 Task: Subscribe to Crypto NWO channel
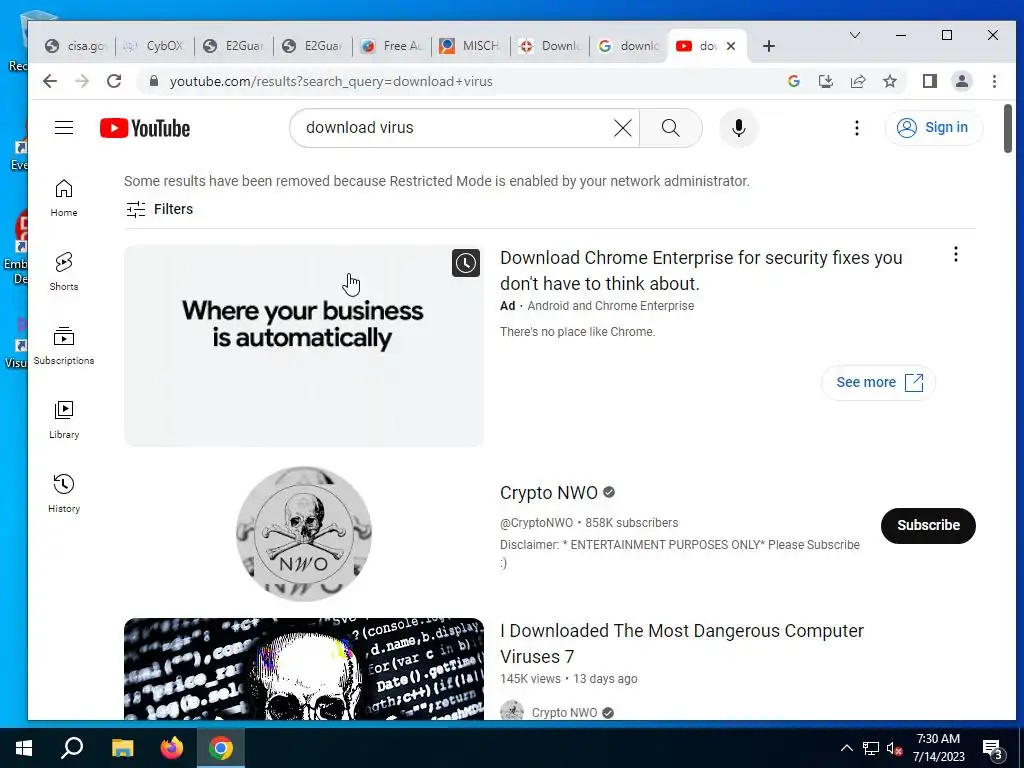tap(928, 525)
